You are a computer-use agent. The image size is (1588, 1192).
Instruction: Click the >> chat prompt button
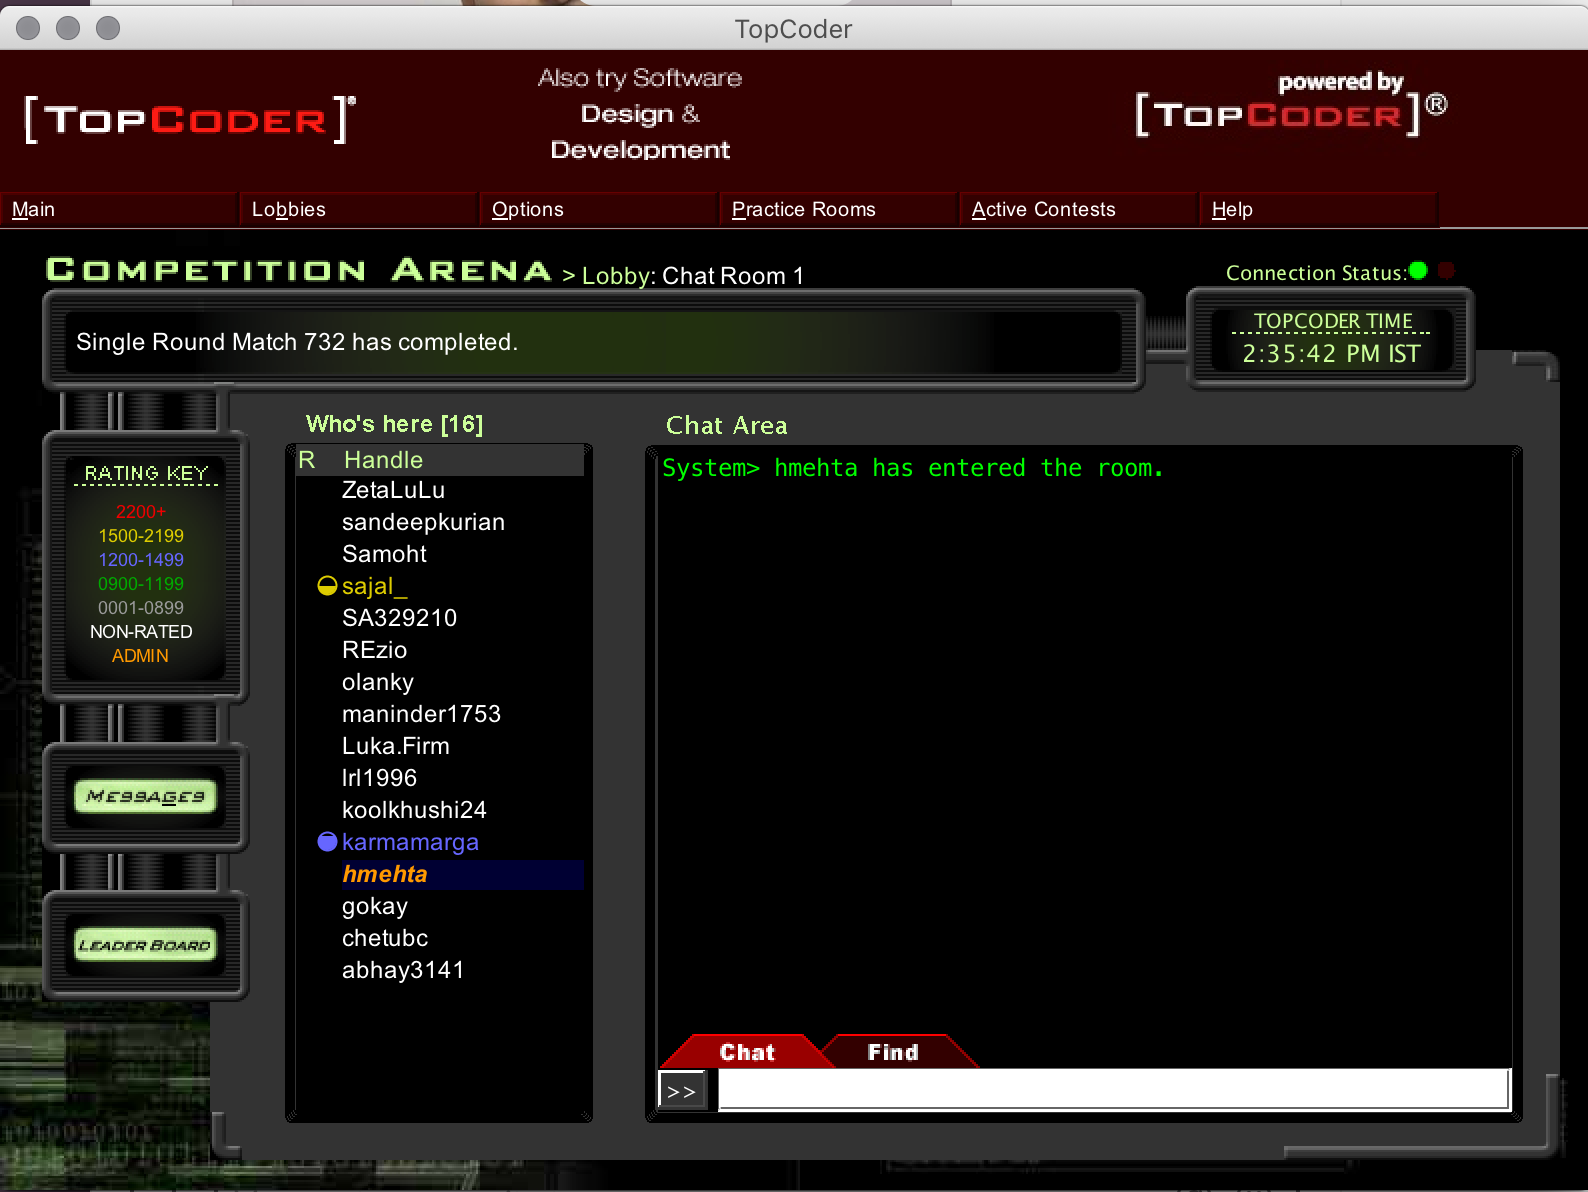point(682,1091)
